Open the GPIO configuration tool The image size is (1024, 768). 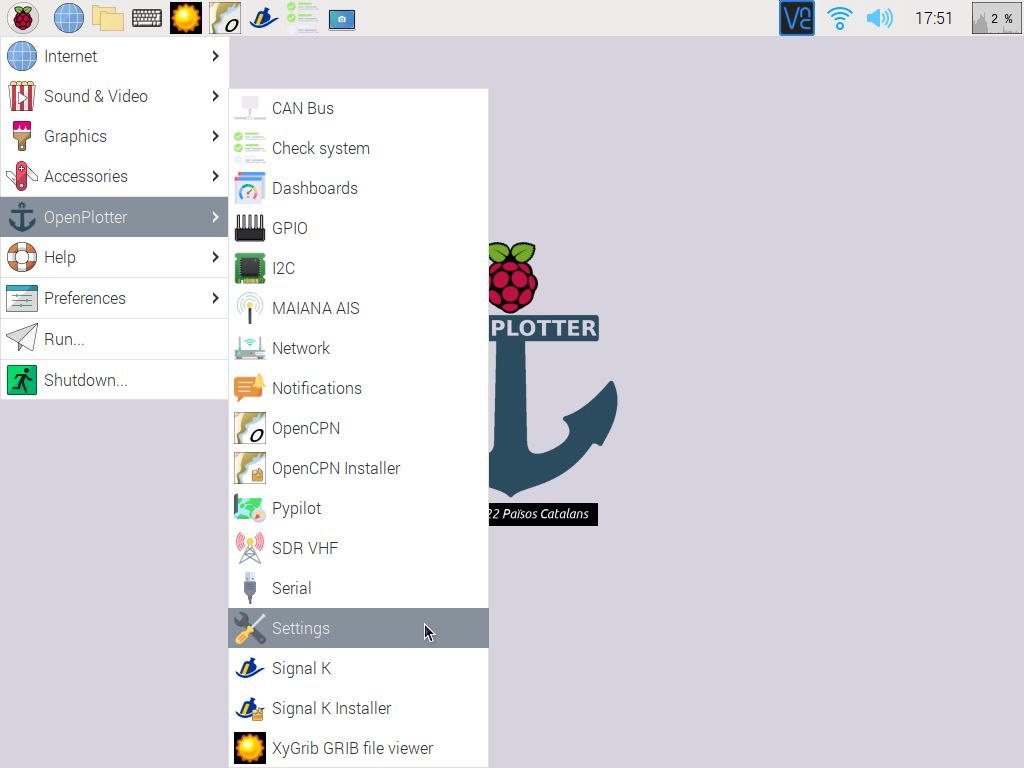[290, 228]
